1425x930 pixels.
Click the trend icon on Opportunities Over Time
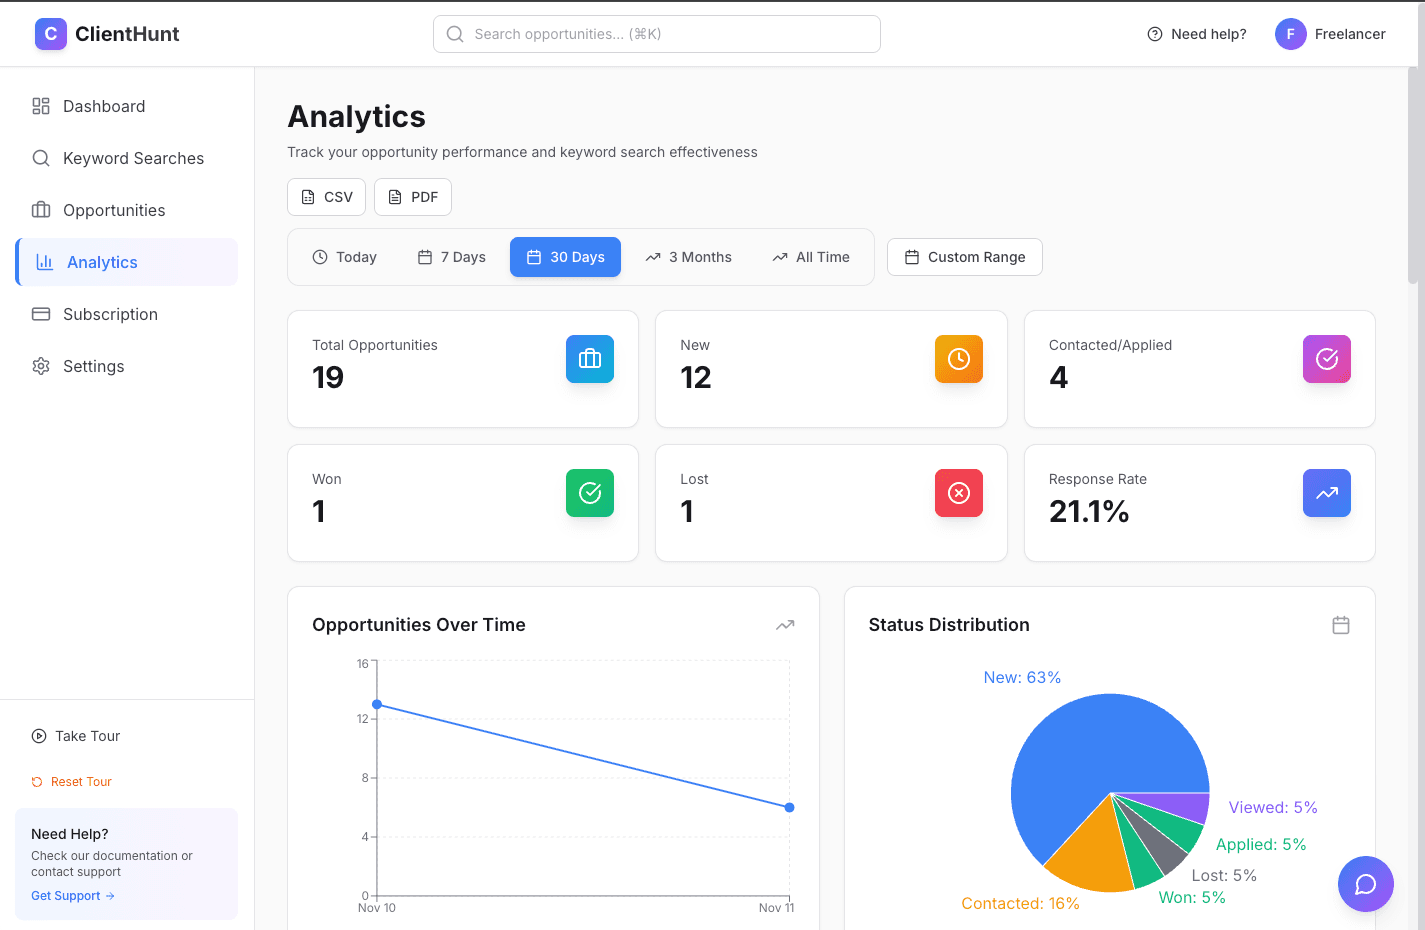coord(785,624)
